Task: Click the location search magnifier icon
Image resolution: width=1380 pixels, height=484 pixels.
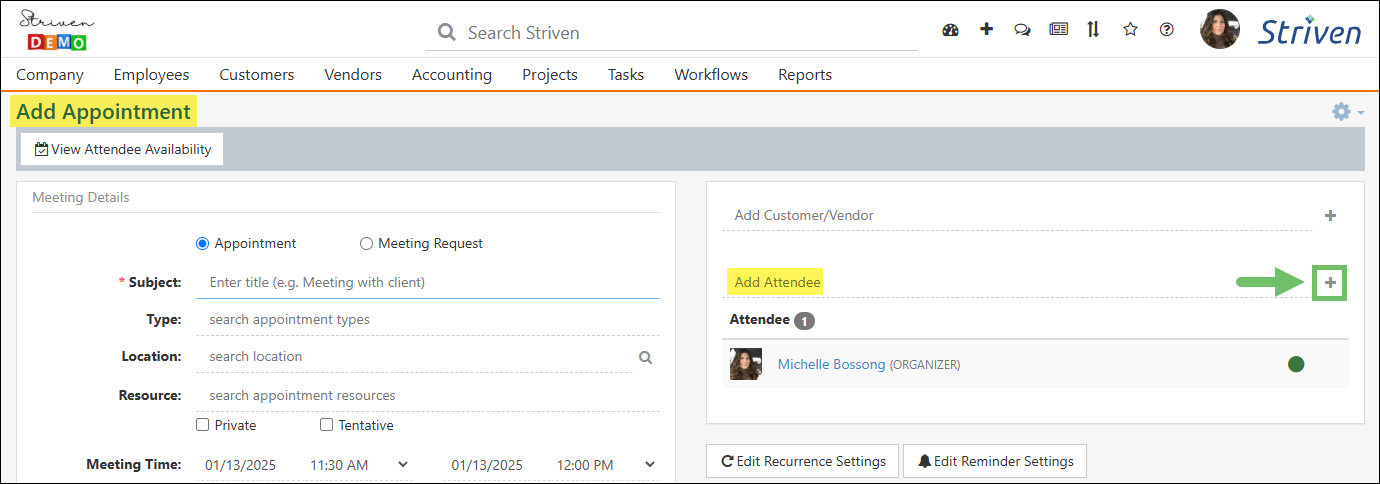Action: click(646, 357)
